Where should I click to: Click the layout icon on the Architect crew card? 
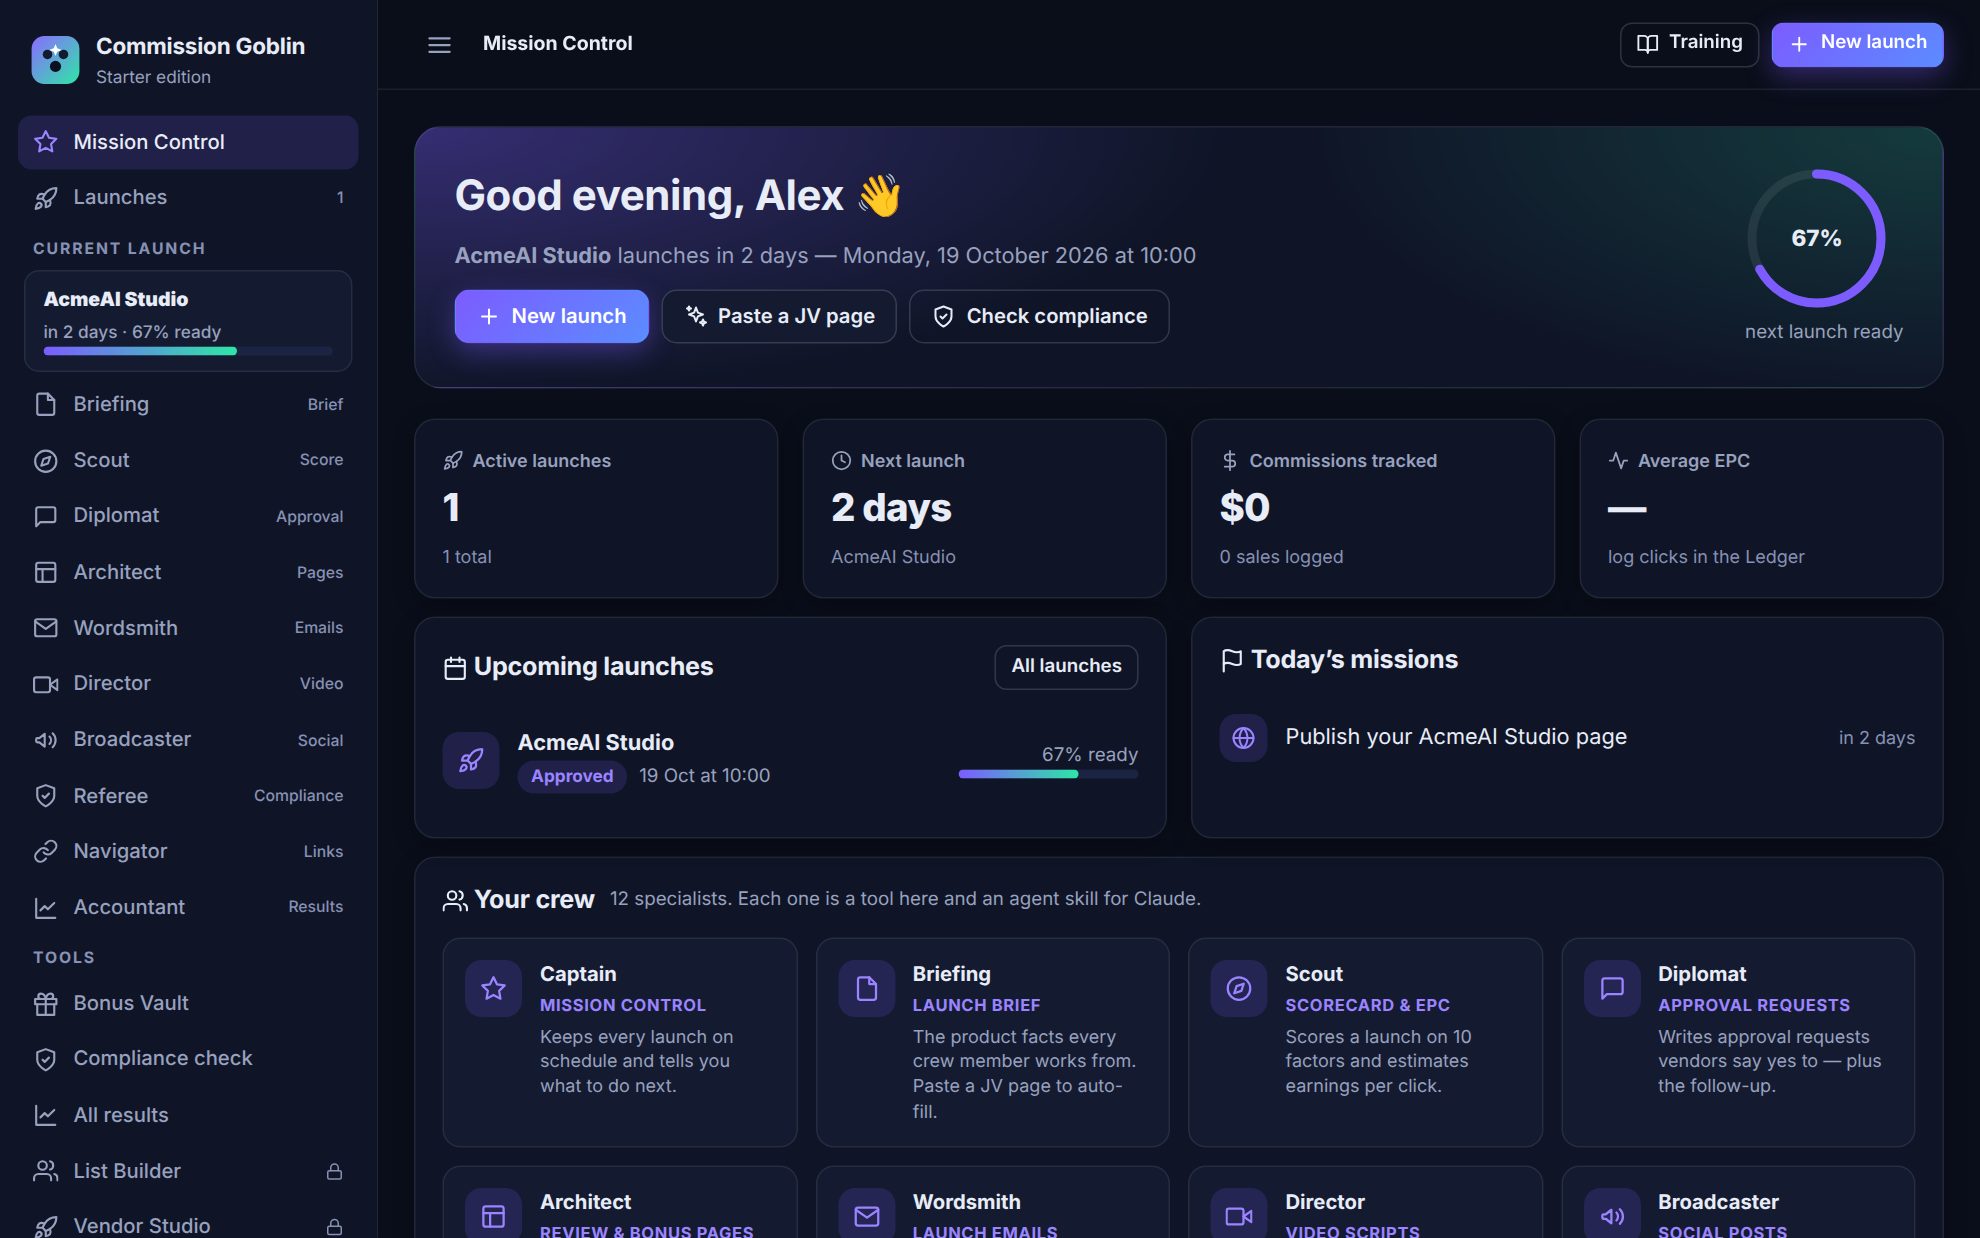click(x=493, y=1214)
